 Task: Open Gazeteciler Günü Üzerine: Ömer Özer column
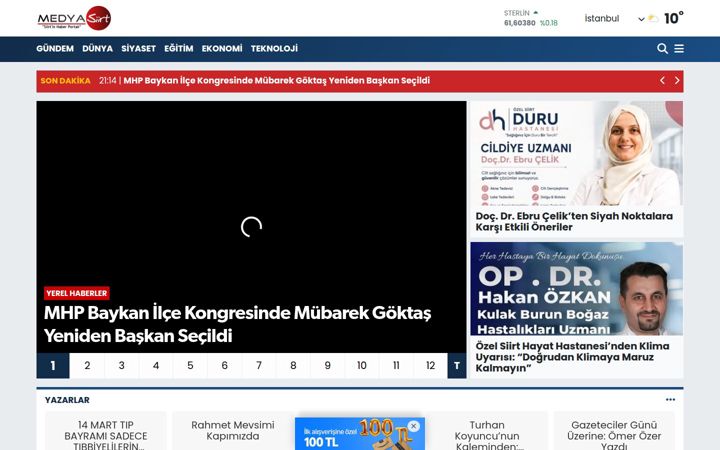point(614,435)
